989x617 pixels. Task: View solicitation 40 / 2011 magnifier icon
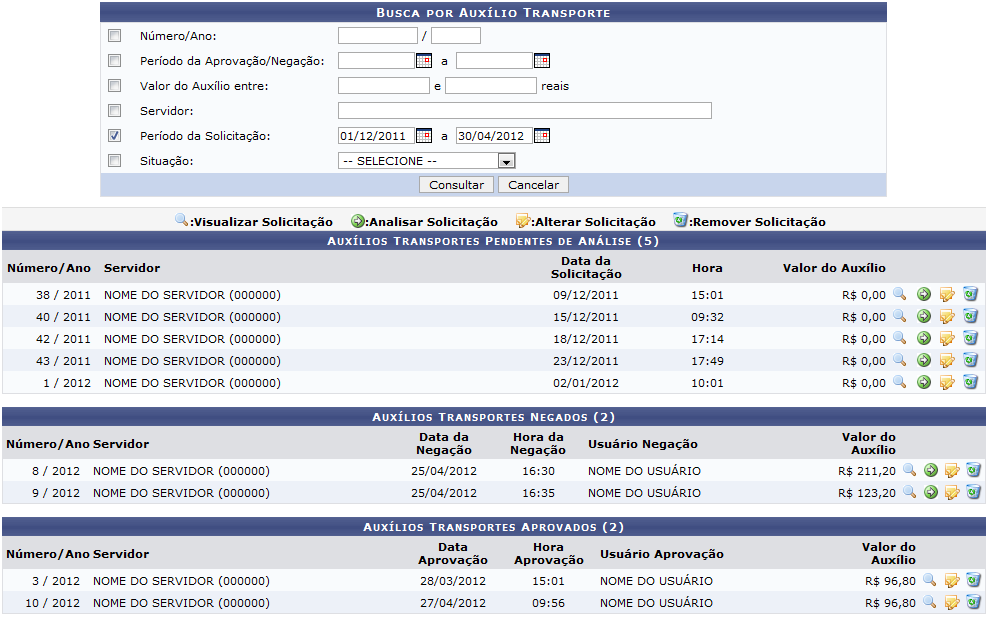pos(899,317)
